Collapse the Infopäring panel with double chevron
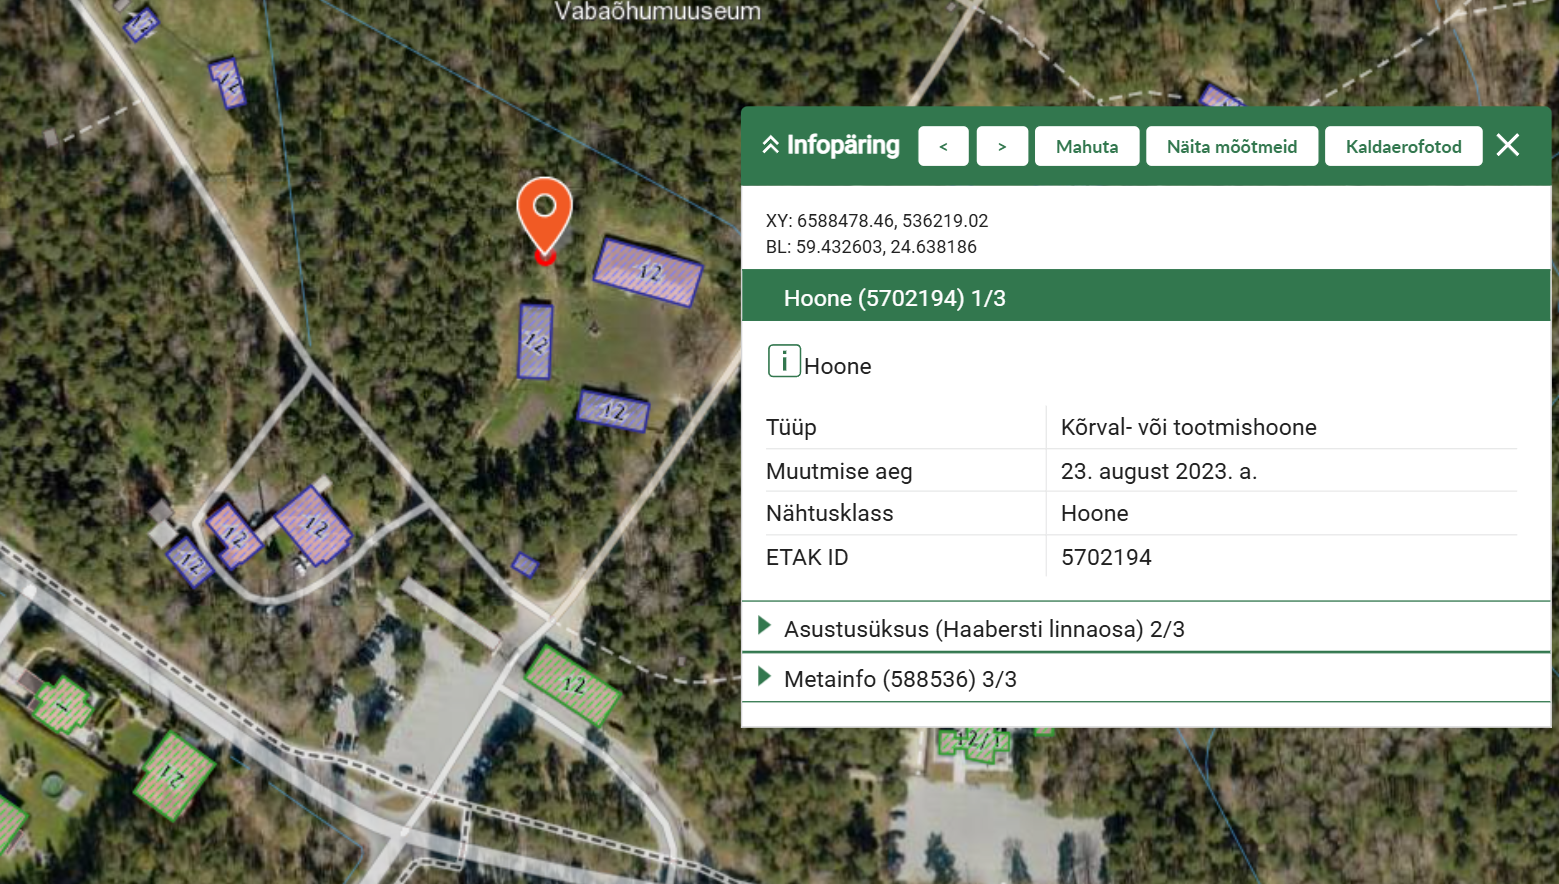This screenshot has width=1559, height=884. click(770, 146)
